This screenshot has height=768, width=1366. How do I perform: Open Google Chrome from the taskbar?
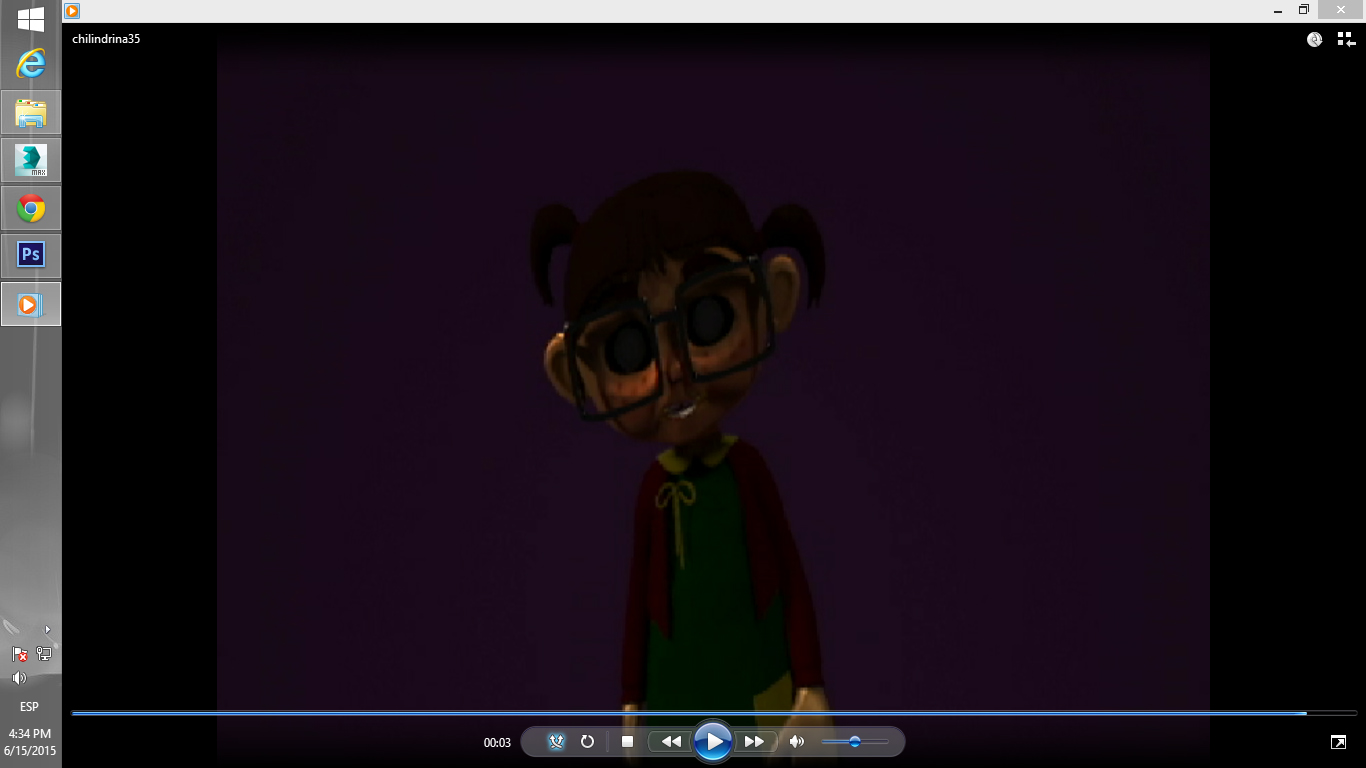click(31, 208)
